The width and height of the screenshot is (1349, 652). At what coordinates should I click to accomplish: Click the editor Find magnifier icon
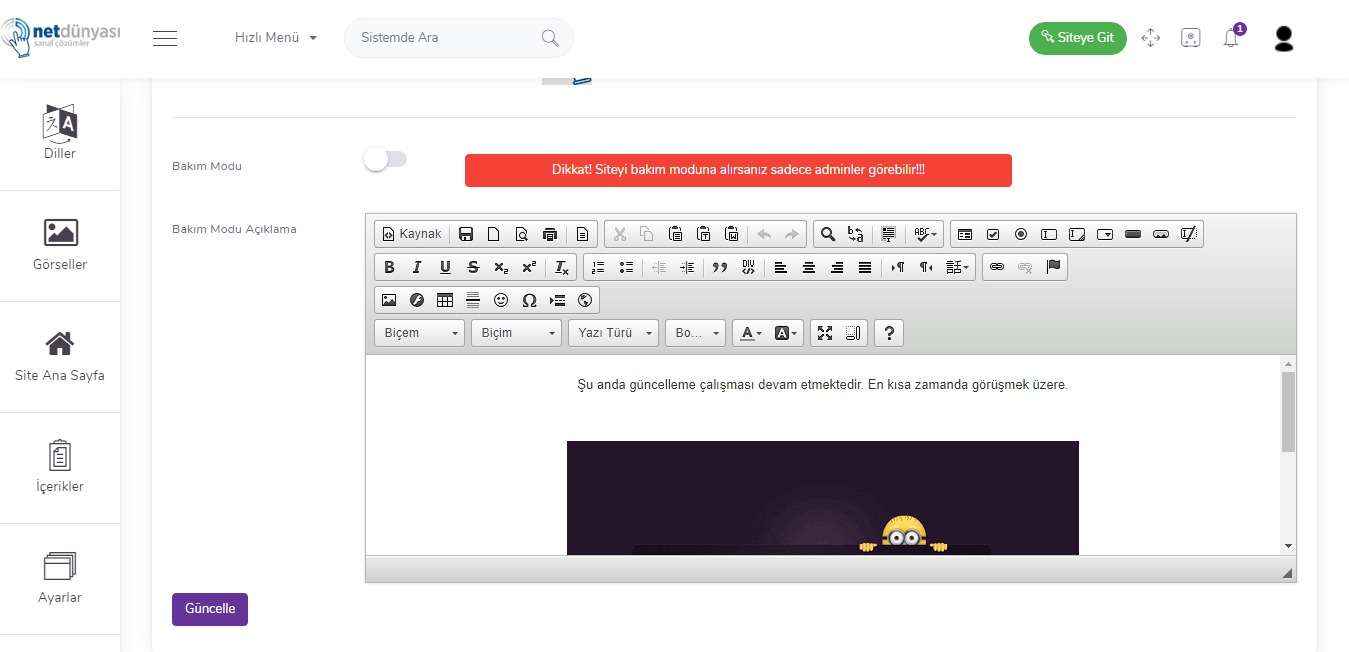click(828, 234)
